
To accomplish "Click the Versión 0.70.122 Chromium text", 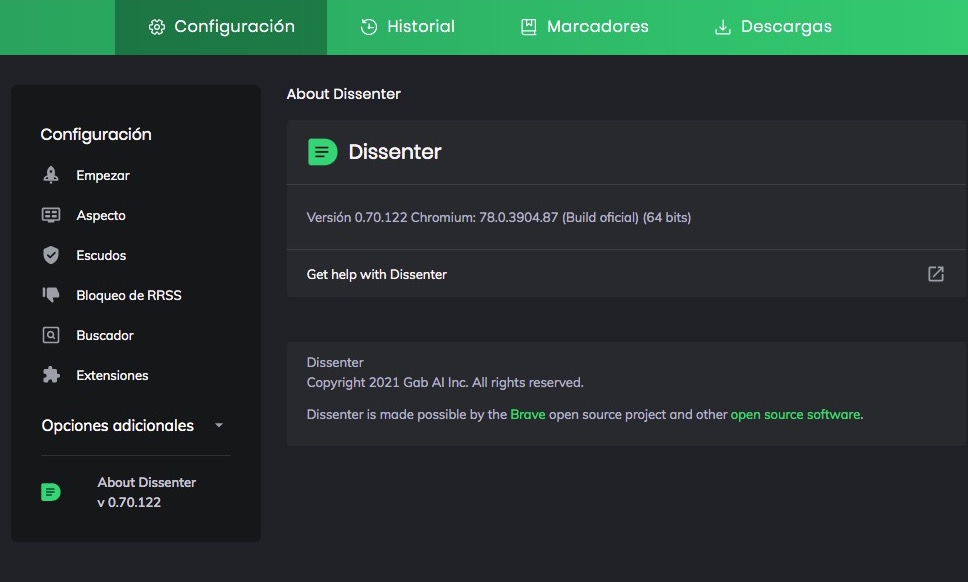I will tap(499, 217).
